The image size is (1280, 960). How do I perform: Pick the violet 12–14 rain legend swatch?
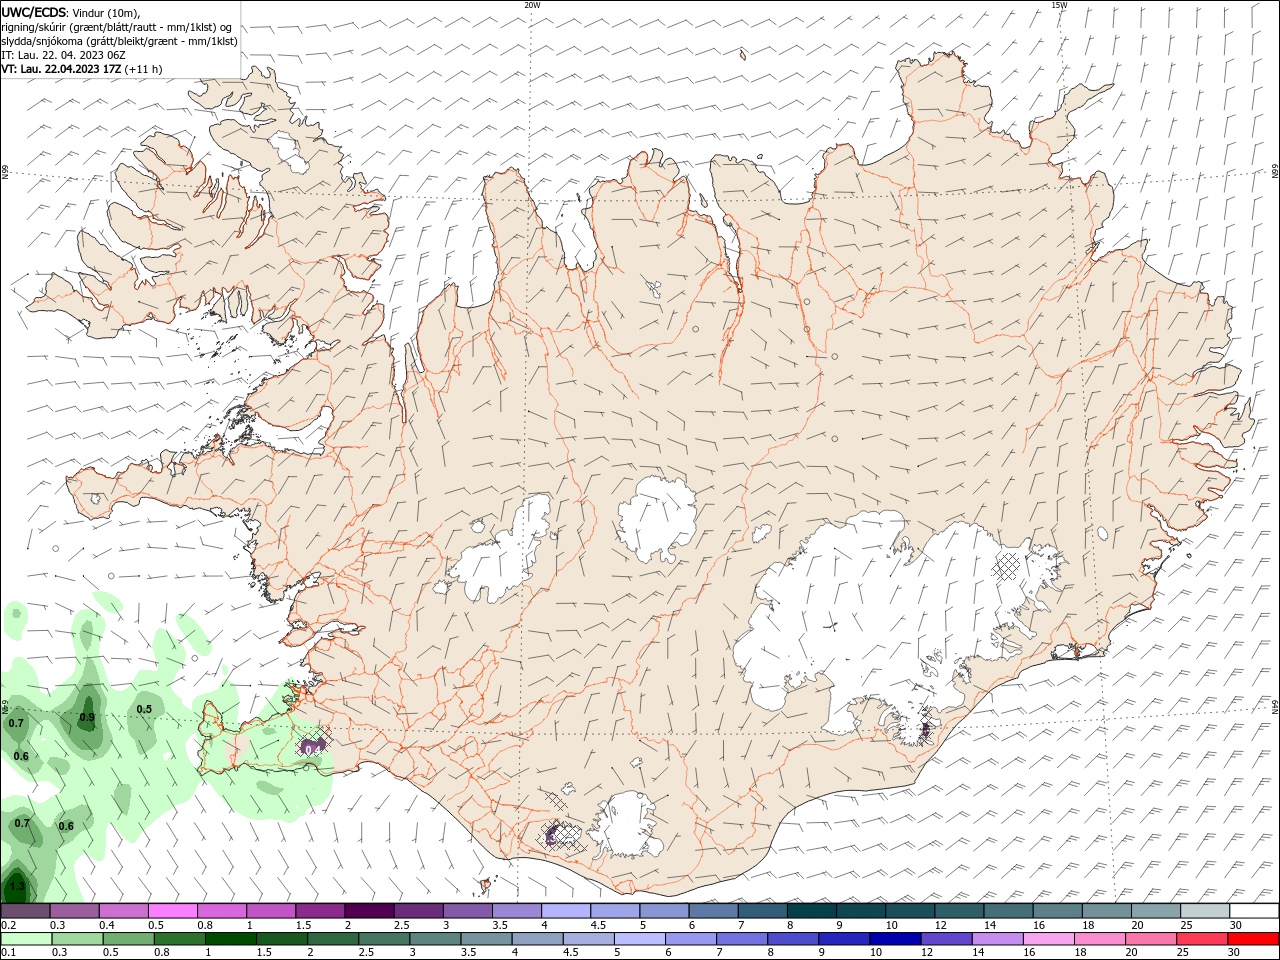pyautogui.click(x=946, y=939)
